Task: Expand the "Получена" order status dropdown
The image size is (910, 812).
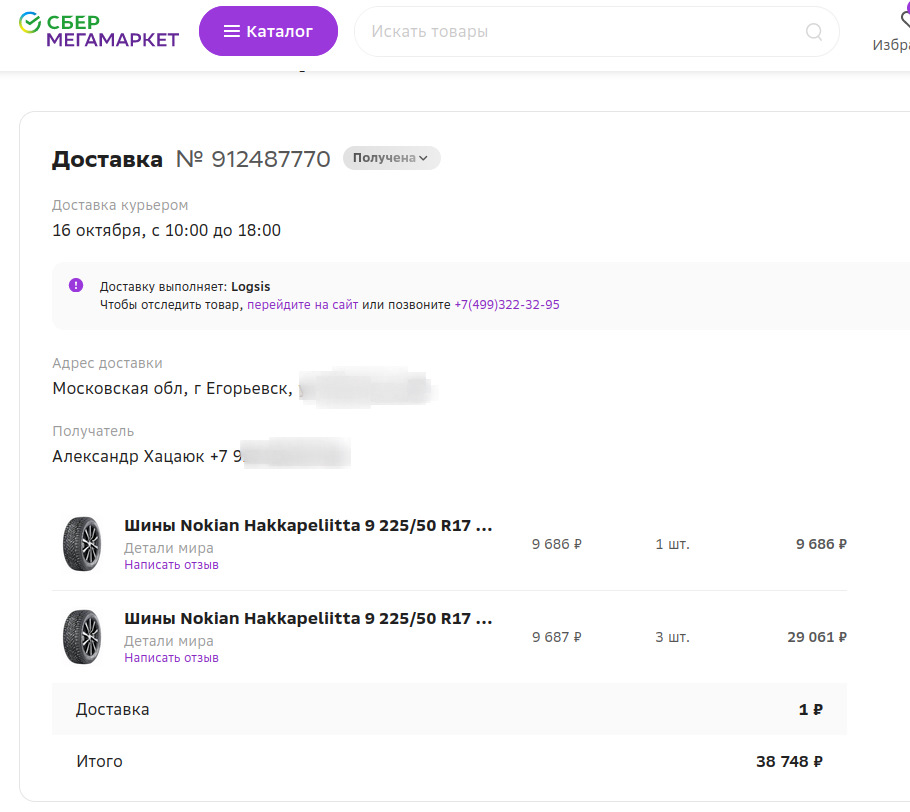Action: coord(391,158)
